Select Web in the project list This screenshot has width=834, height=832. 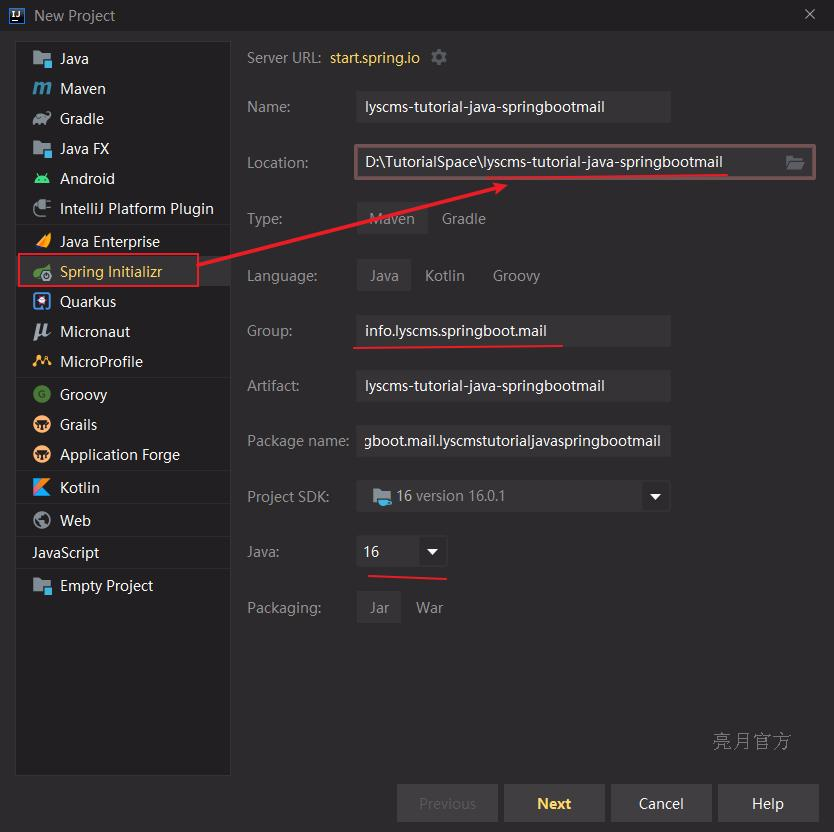pyautogui.click(x=123, y=520)
